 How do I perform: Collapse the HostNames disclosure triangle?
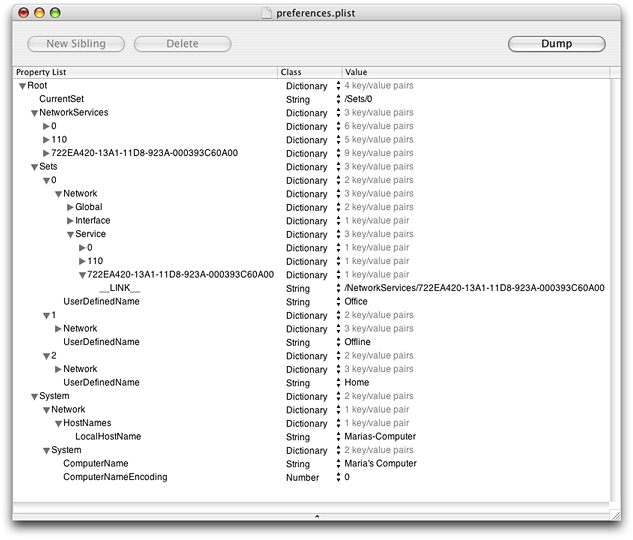58,424
